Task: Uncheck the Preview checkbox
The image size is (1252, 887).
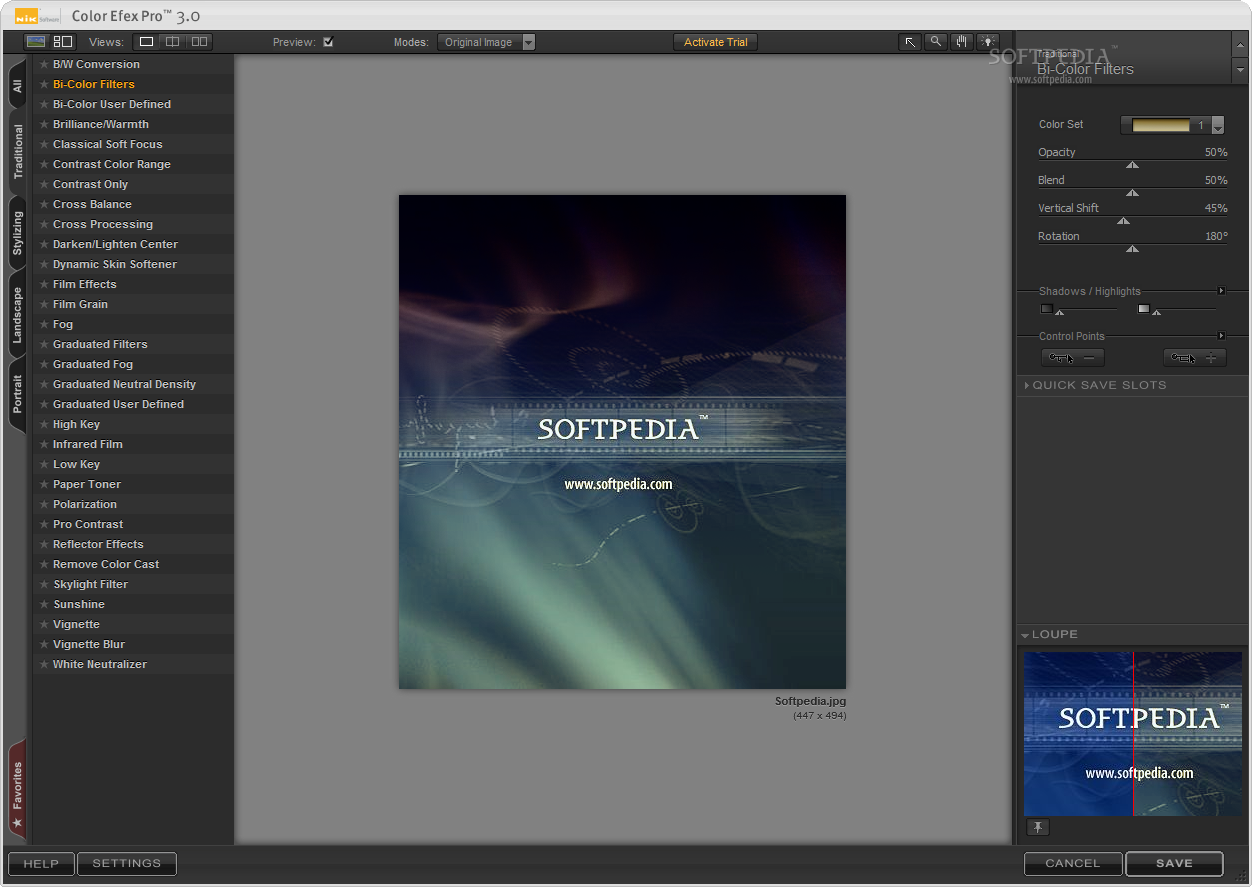Action: [328, 42]
